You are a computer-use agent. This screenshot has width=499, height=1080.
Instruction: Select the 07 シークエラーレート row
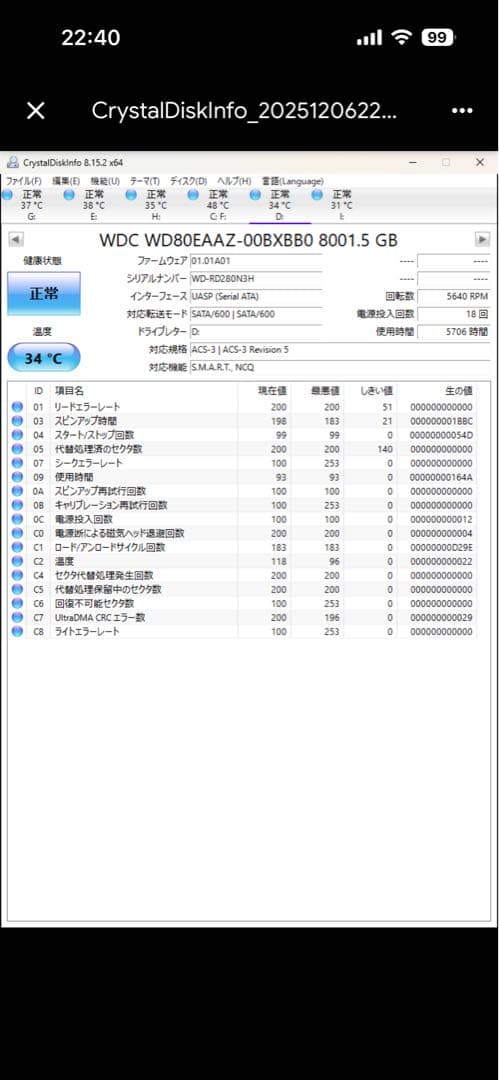point(243,464)
